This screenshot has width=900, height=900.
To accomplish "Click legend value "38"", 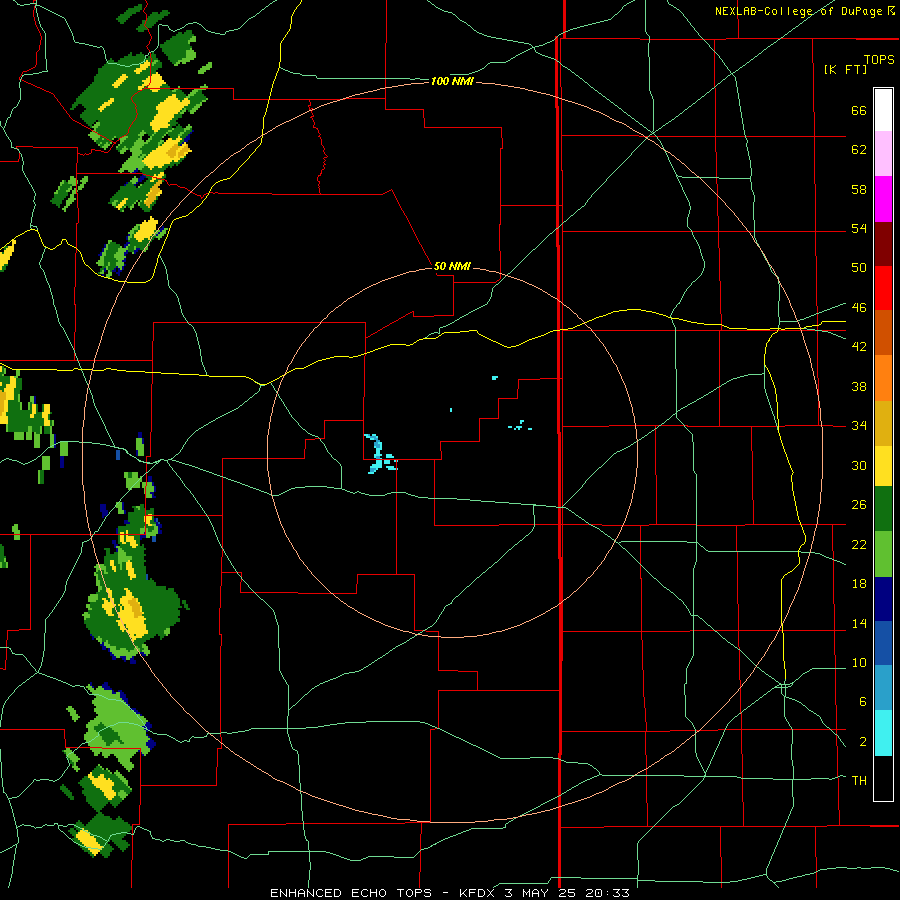I will (859, 386).
